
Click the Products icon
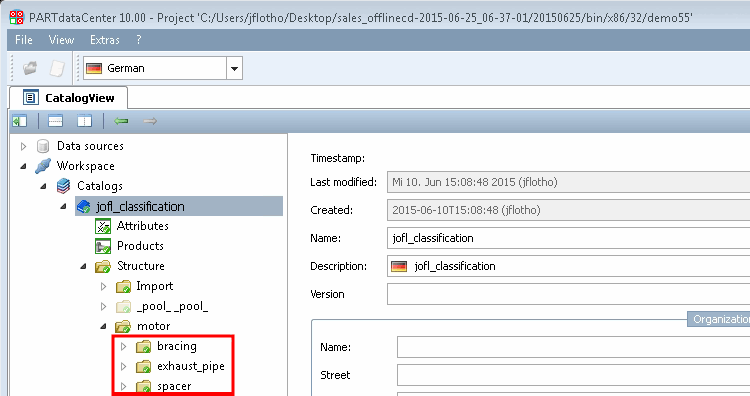pos(103,246)
